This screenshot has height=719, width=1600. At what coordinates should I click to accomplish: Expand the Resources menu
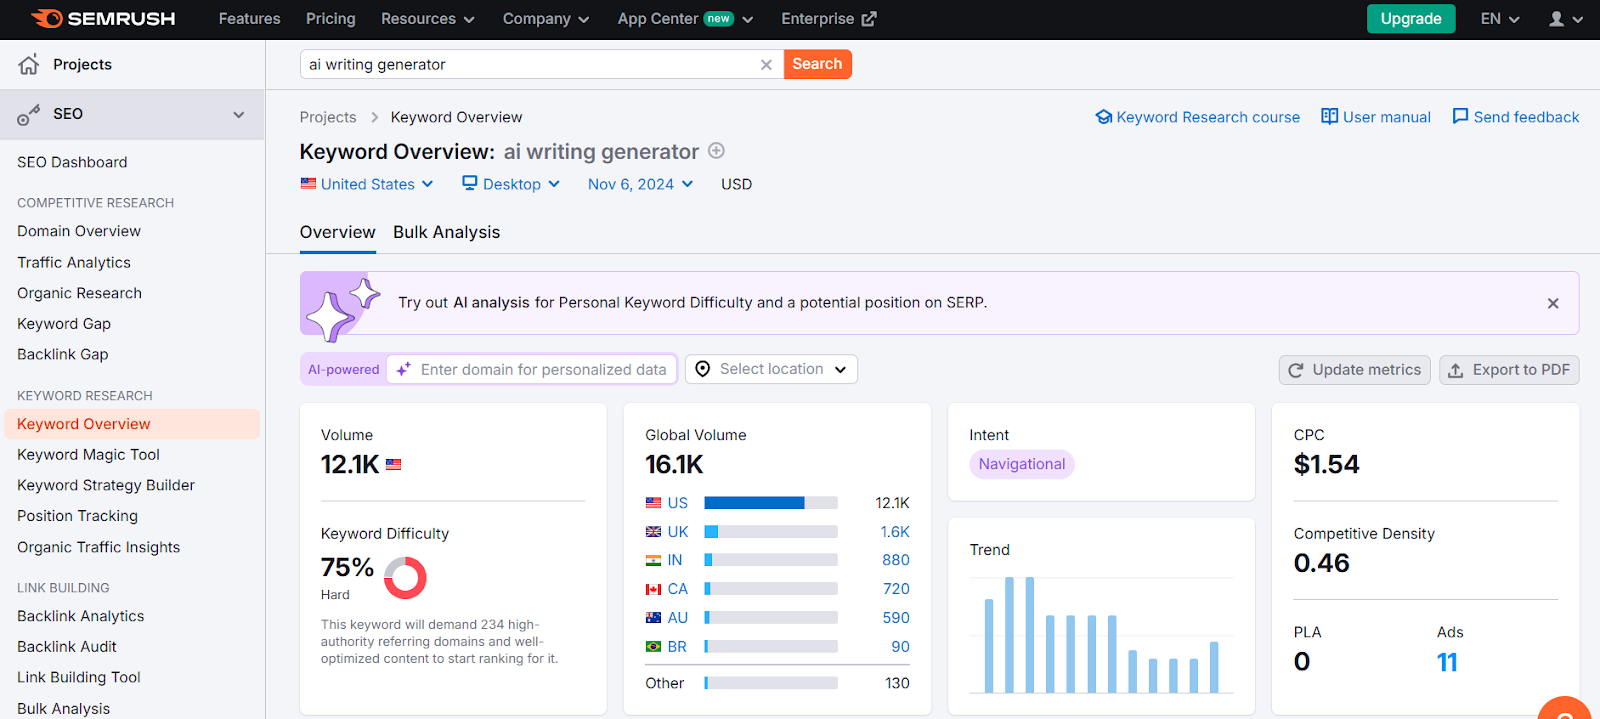click(428, 19)
